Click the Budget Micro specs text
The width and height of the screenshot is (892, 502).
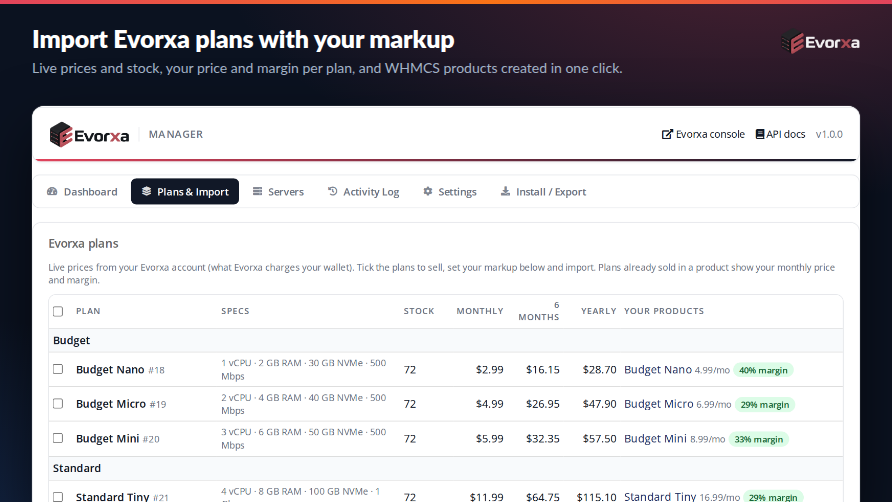pyautogui.click(x=304, y=404)
